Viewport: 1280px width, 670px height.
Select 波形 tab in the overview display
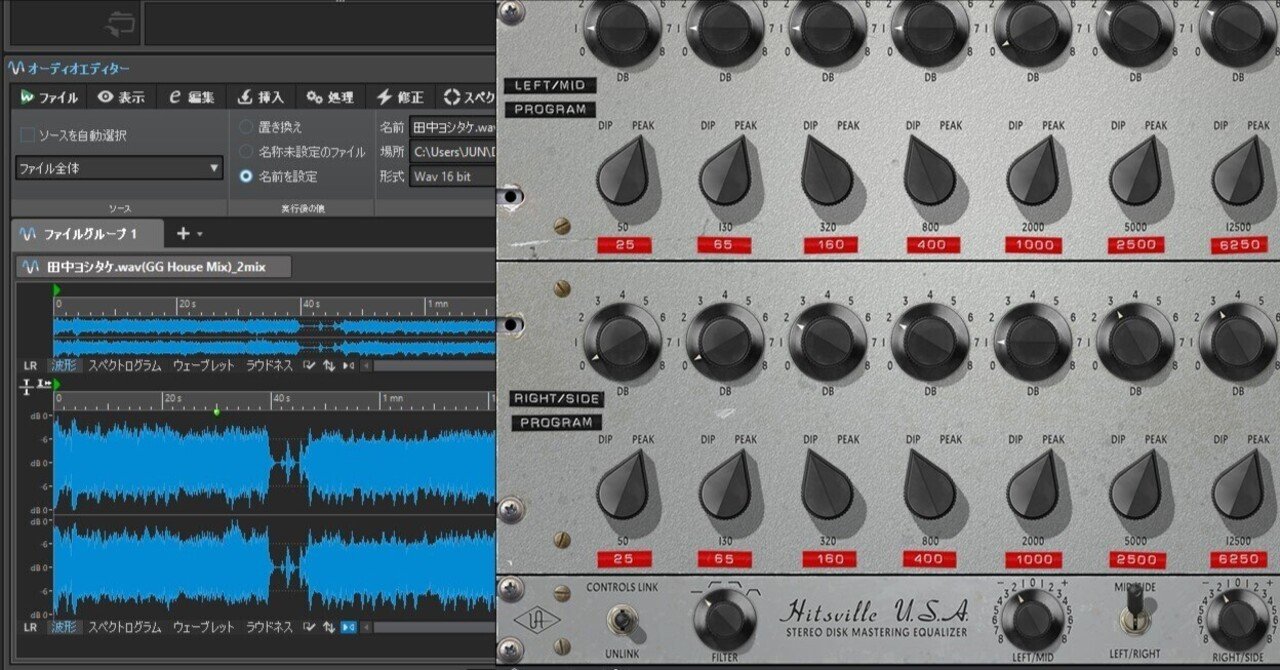click(64, 366)
